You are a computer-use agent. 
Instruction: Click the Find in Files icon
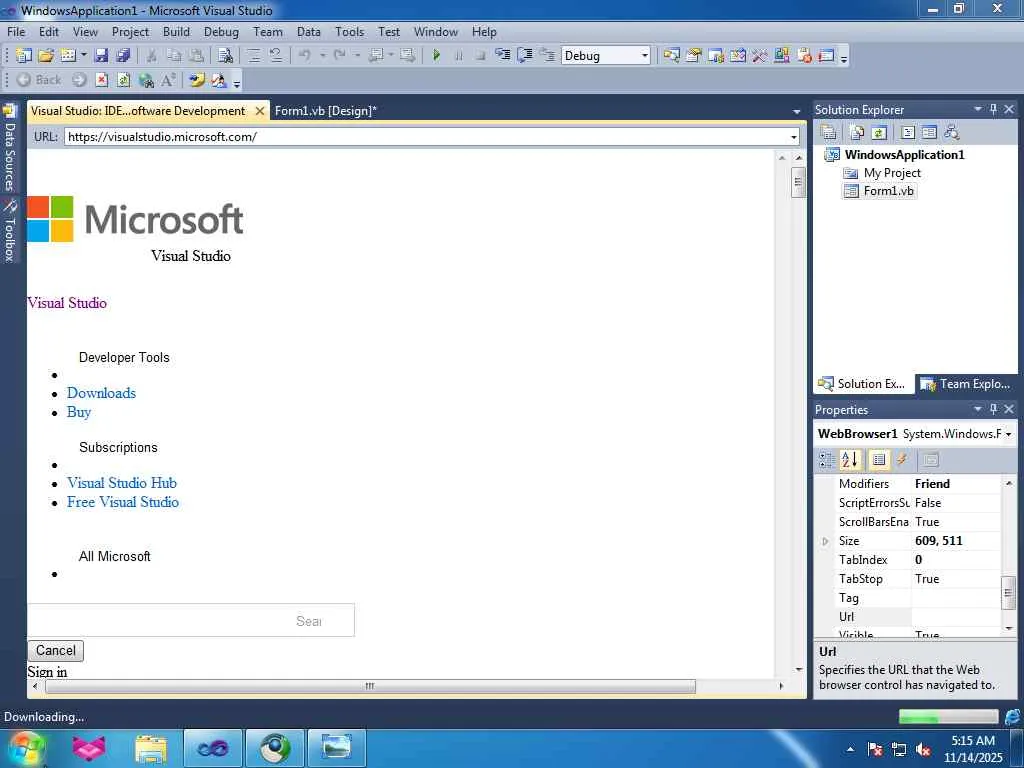pyautogui.click(x=225, y=56)
